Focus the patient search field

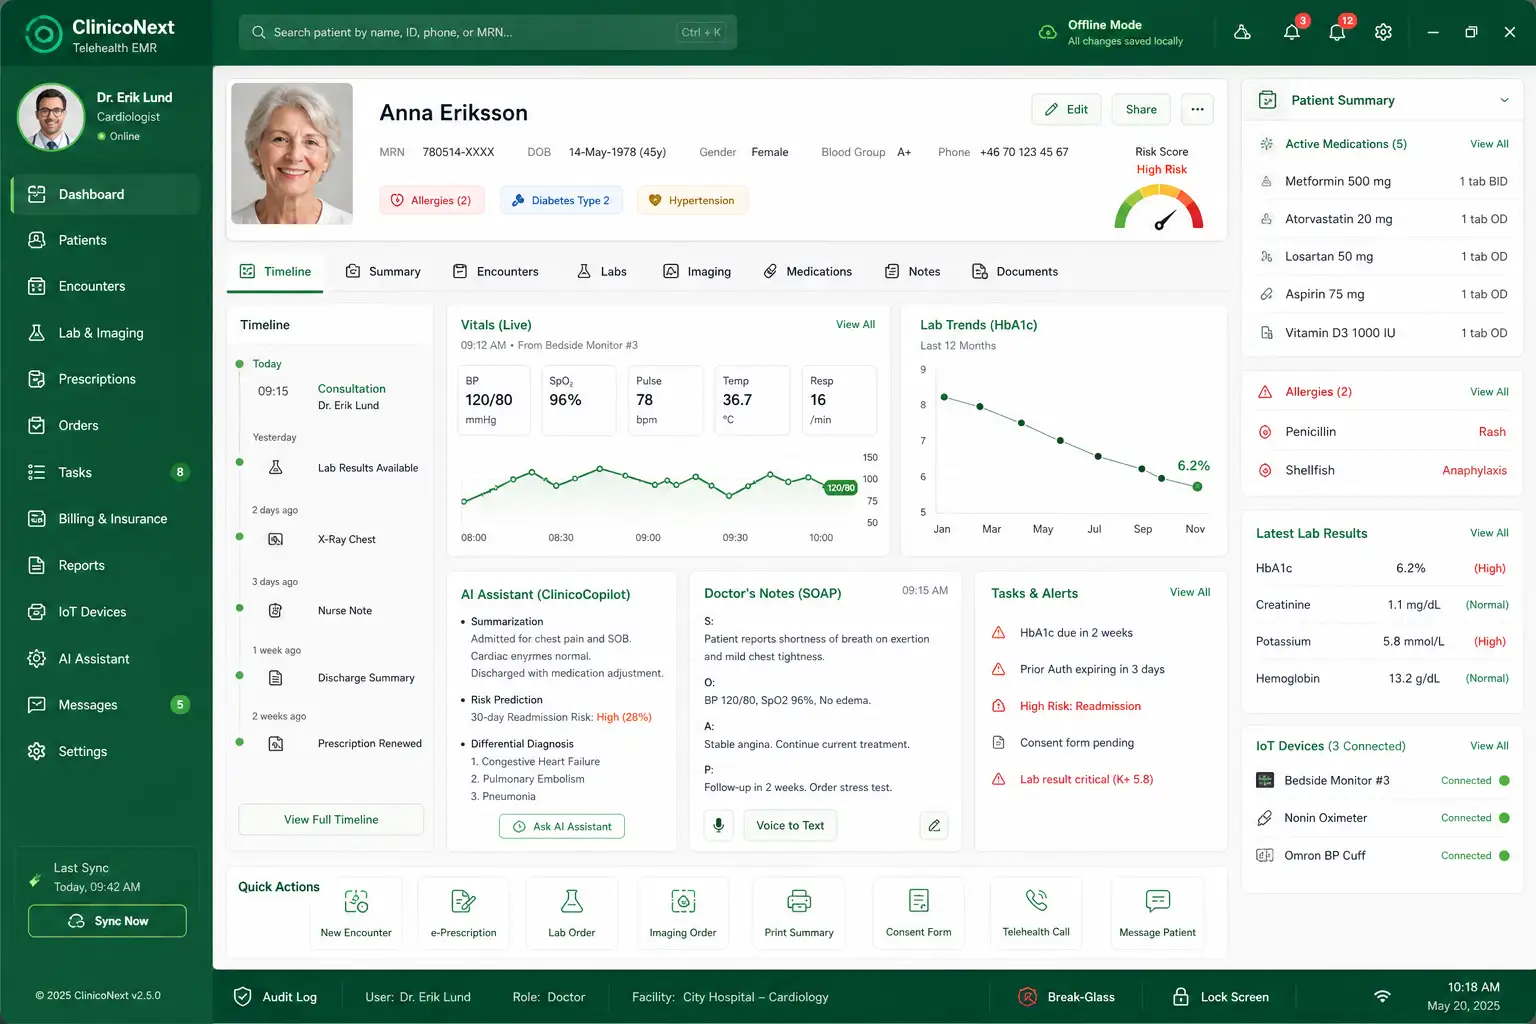click(x=488, y=32)
